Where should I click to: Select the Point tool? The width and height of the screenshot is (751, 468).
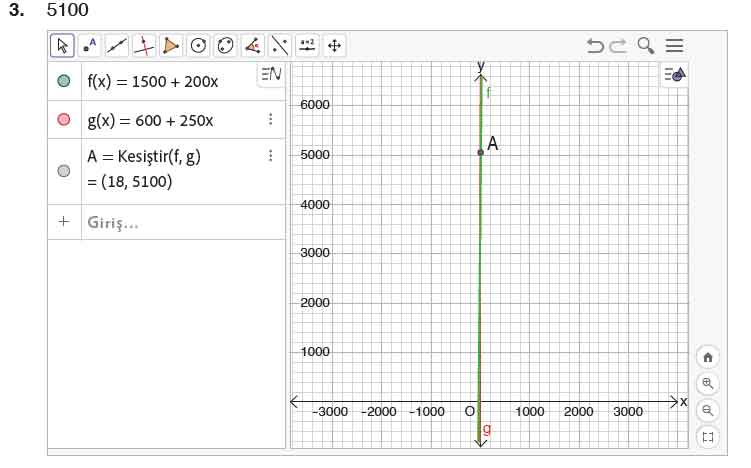click(90, 45)
